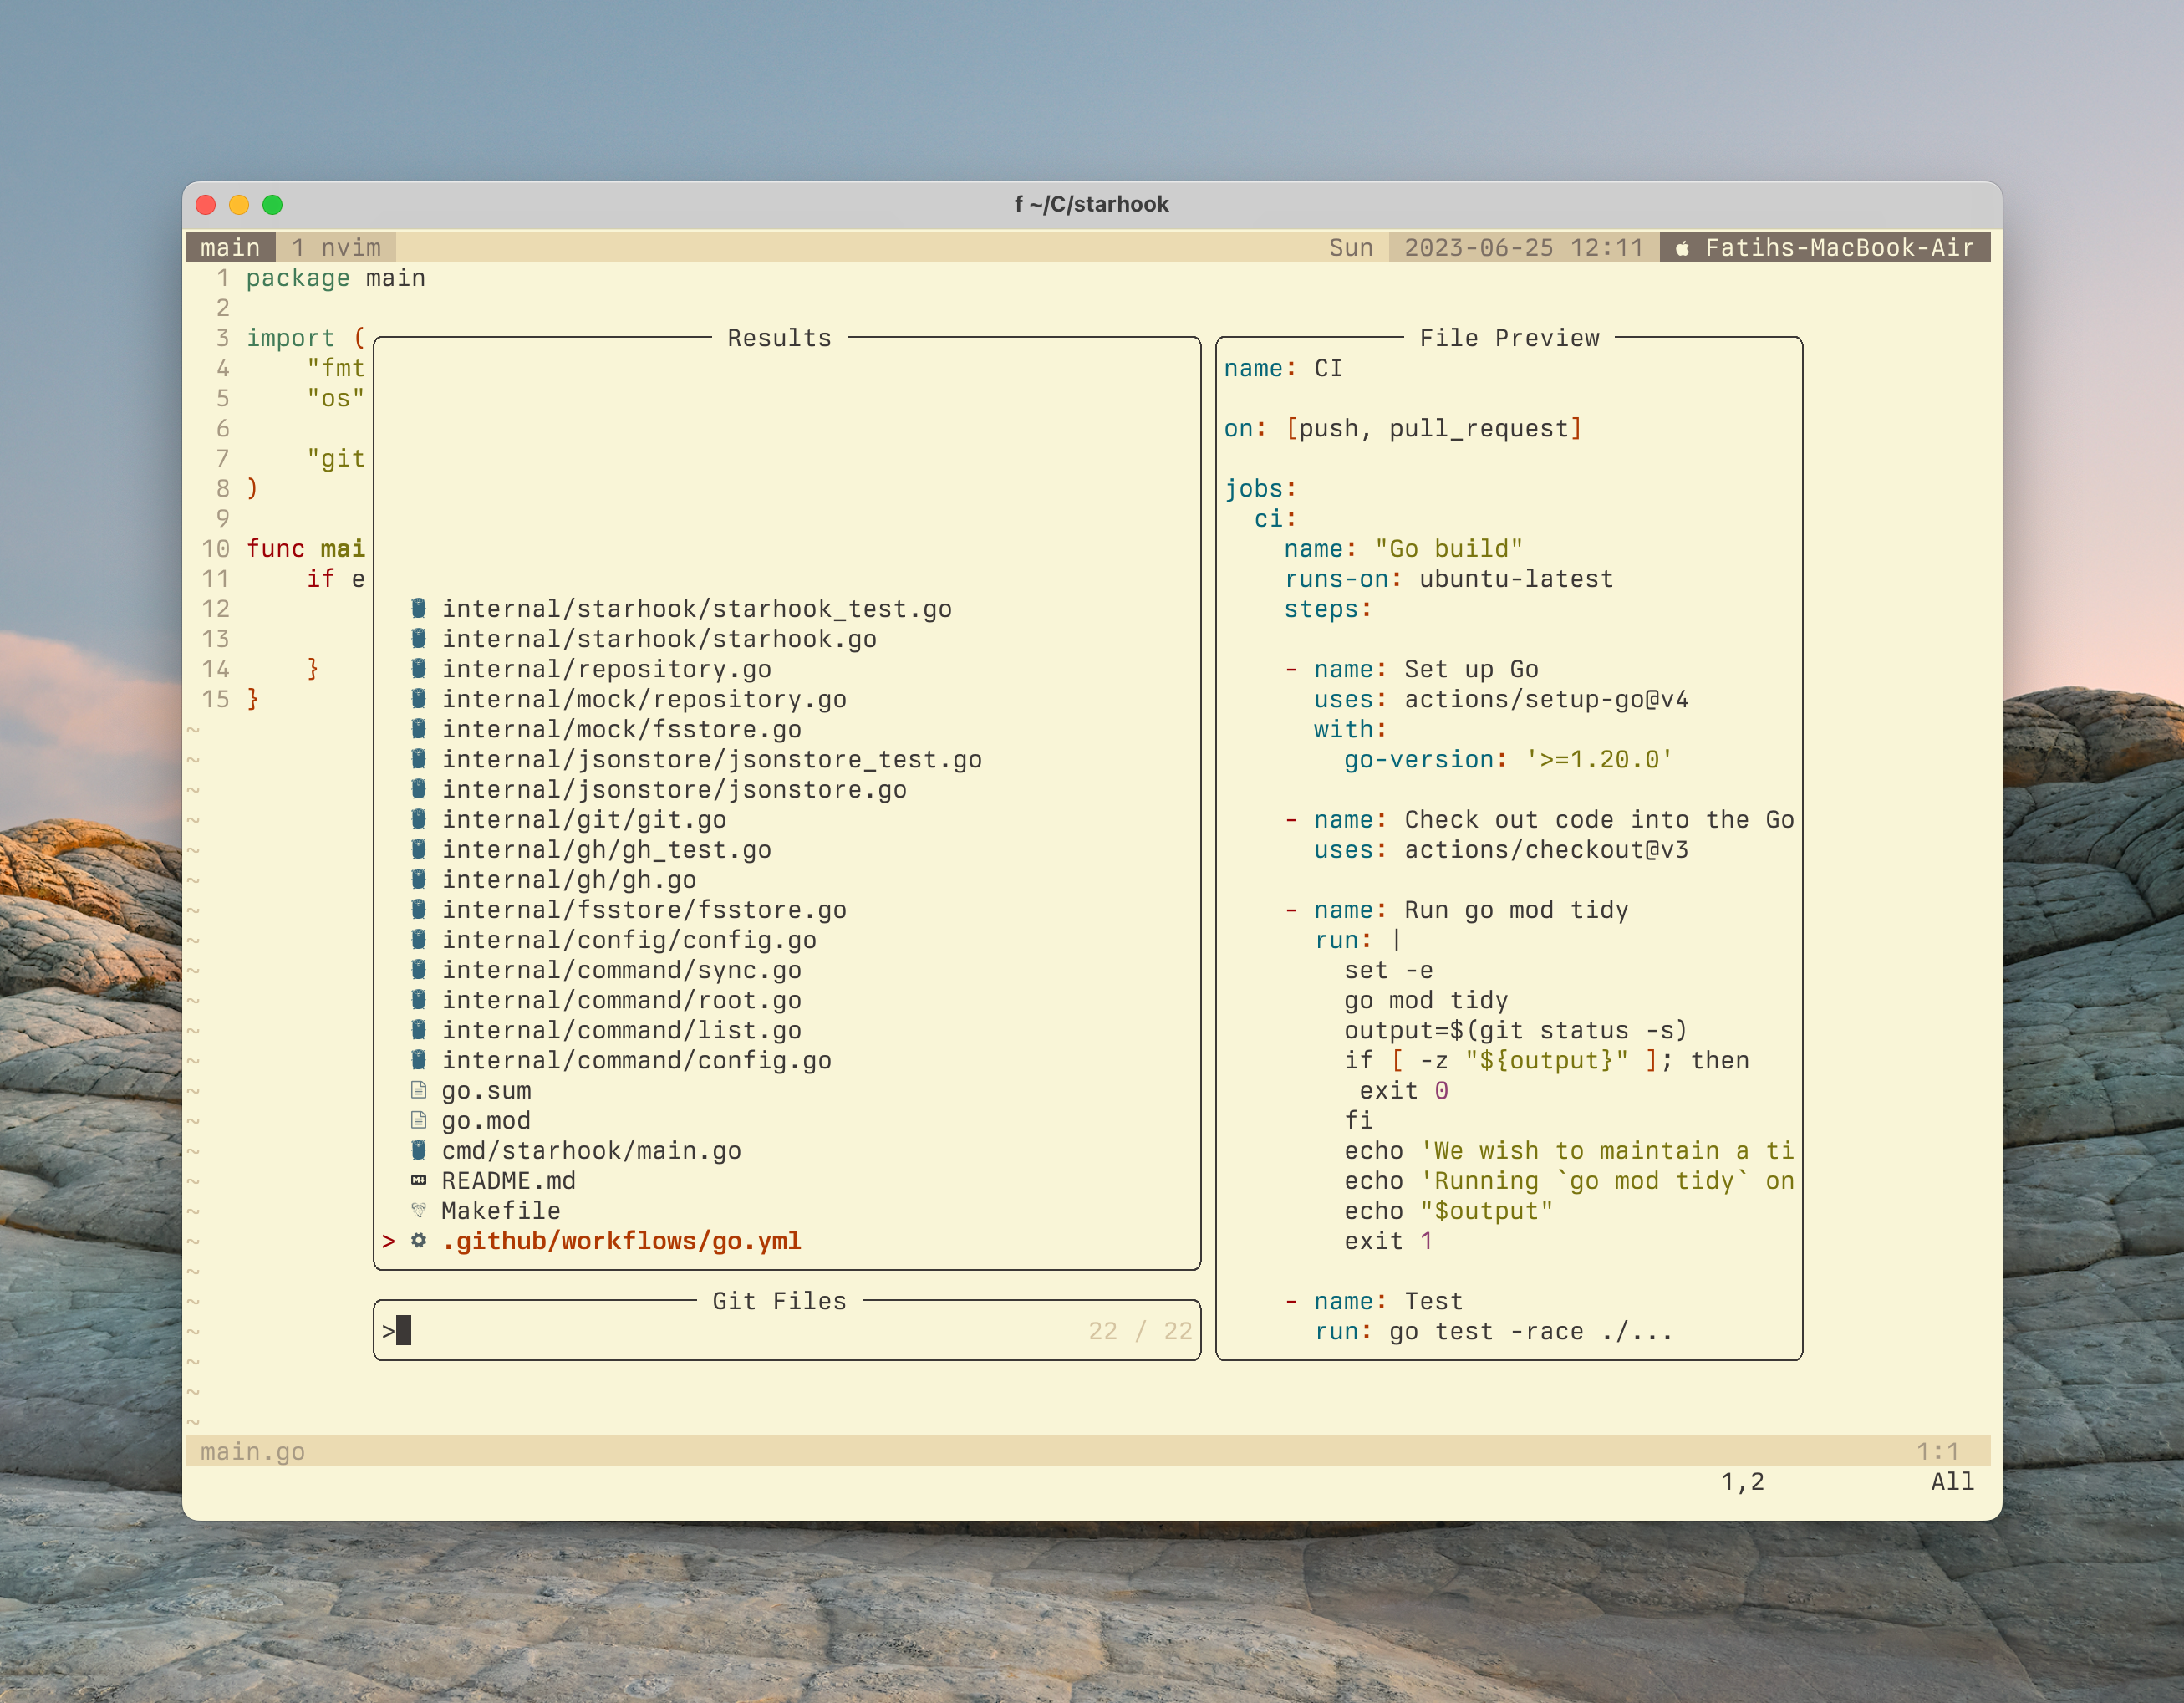This screenshot has width=2184, height=1703.
Task: Pick internal/command/sync.go result
Action: click(622, 968)
